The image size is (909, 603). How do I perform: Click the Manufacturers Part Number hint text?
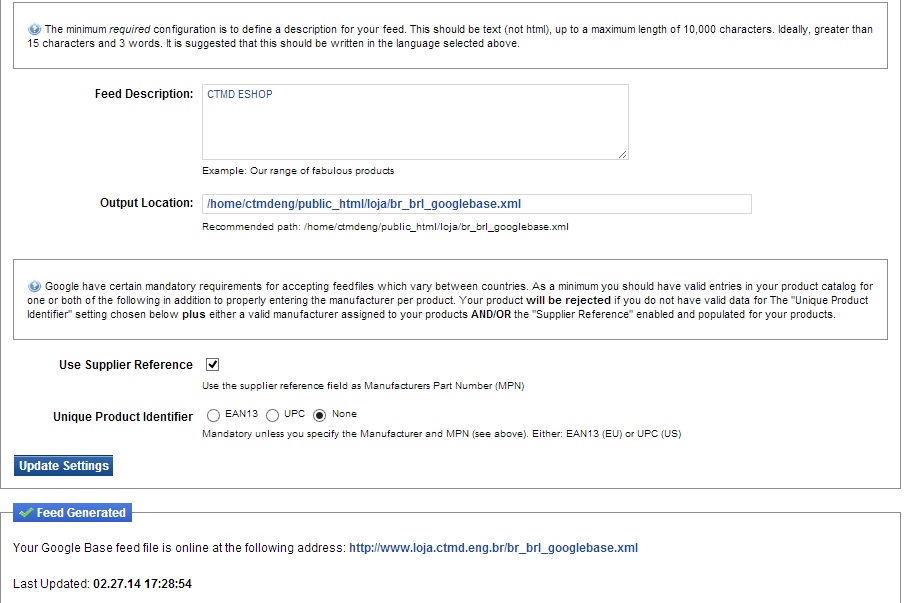363,386
